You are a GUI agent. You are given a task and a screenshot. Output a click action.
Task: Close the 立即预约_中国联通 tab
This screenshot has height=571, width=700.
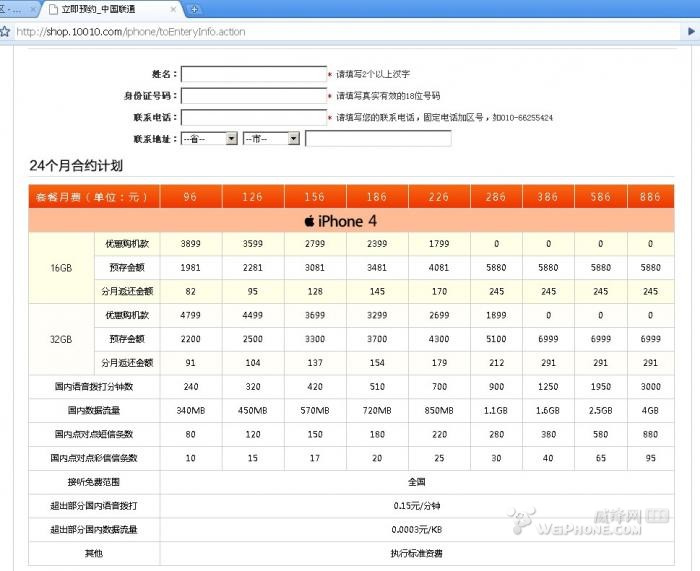click(173, 9)
